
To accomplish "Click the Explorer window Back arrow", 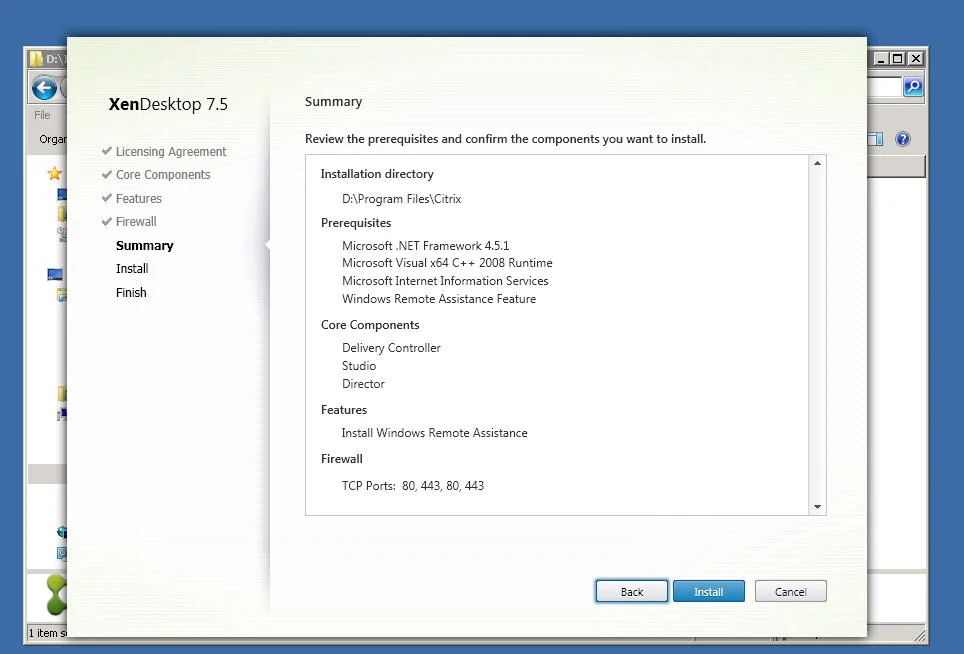I will click(44, 88).
